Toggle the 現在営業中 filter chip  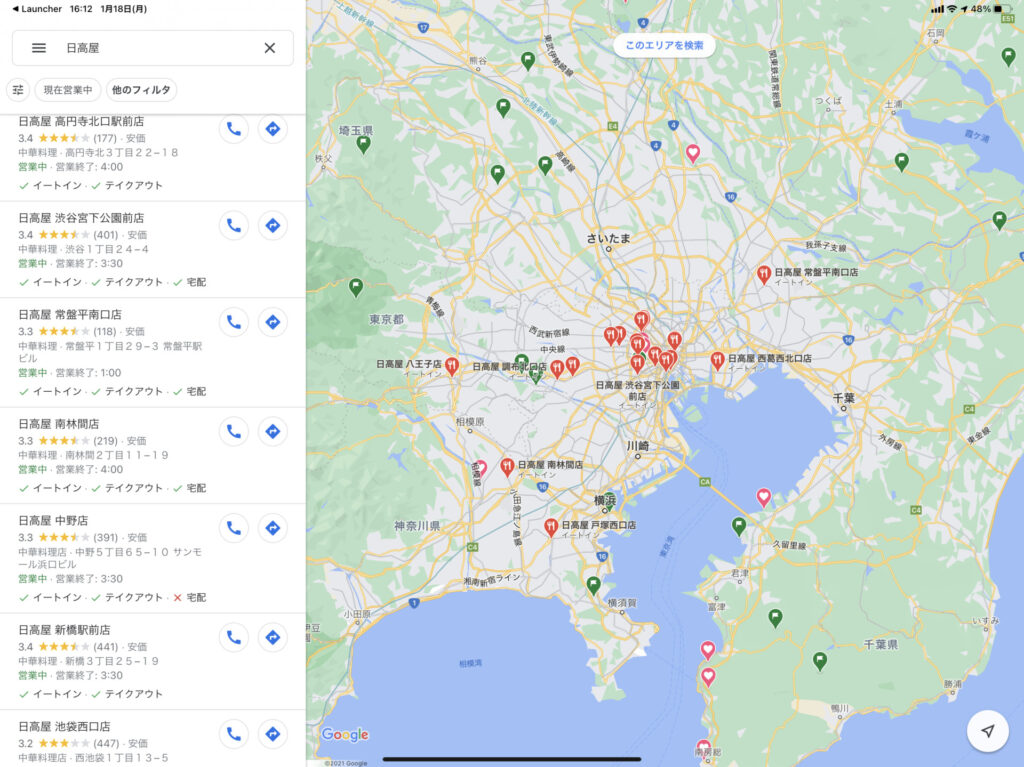(68, 90)
